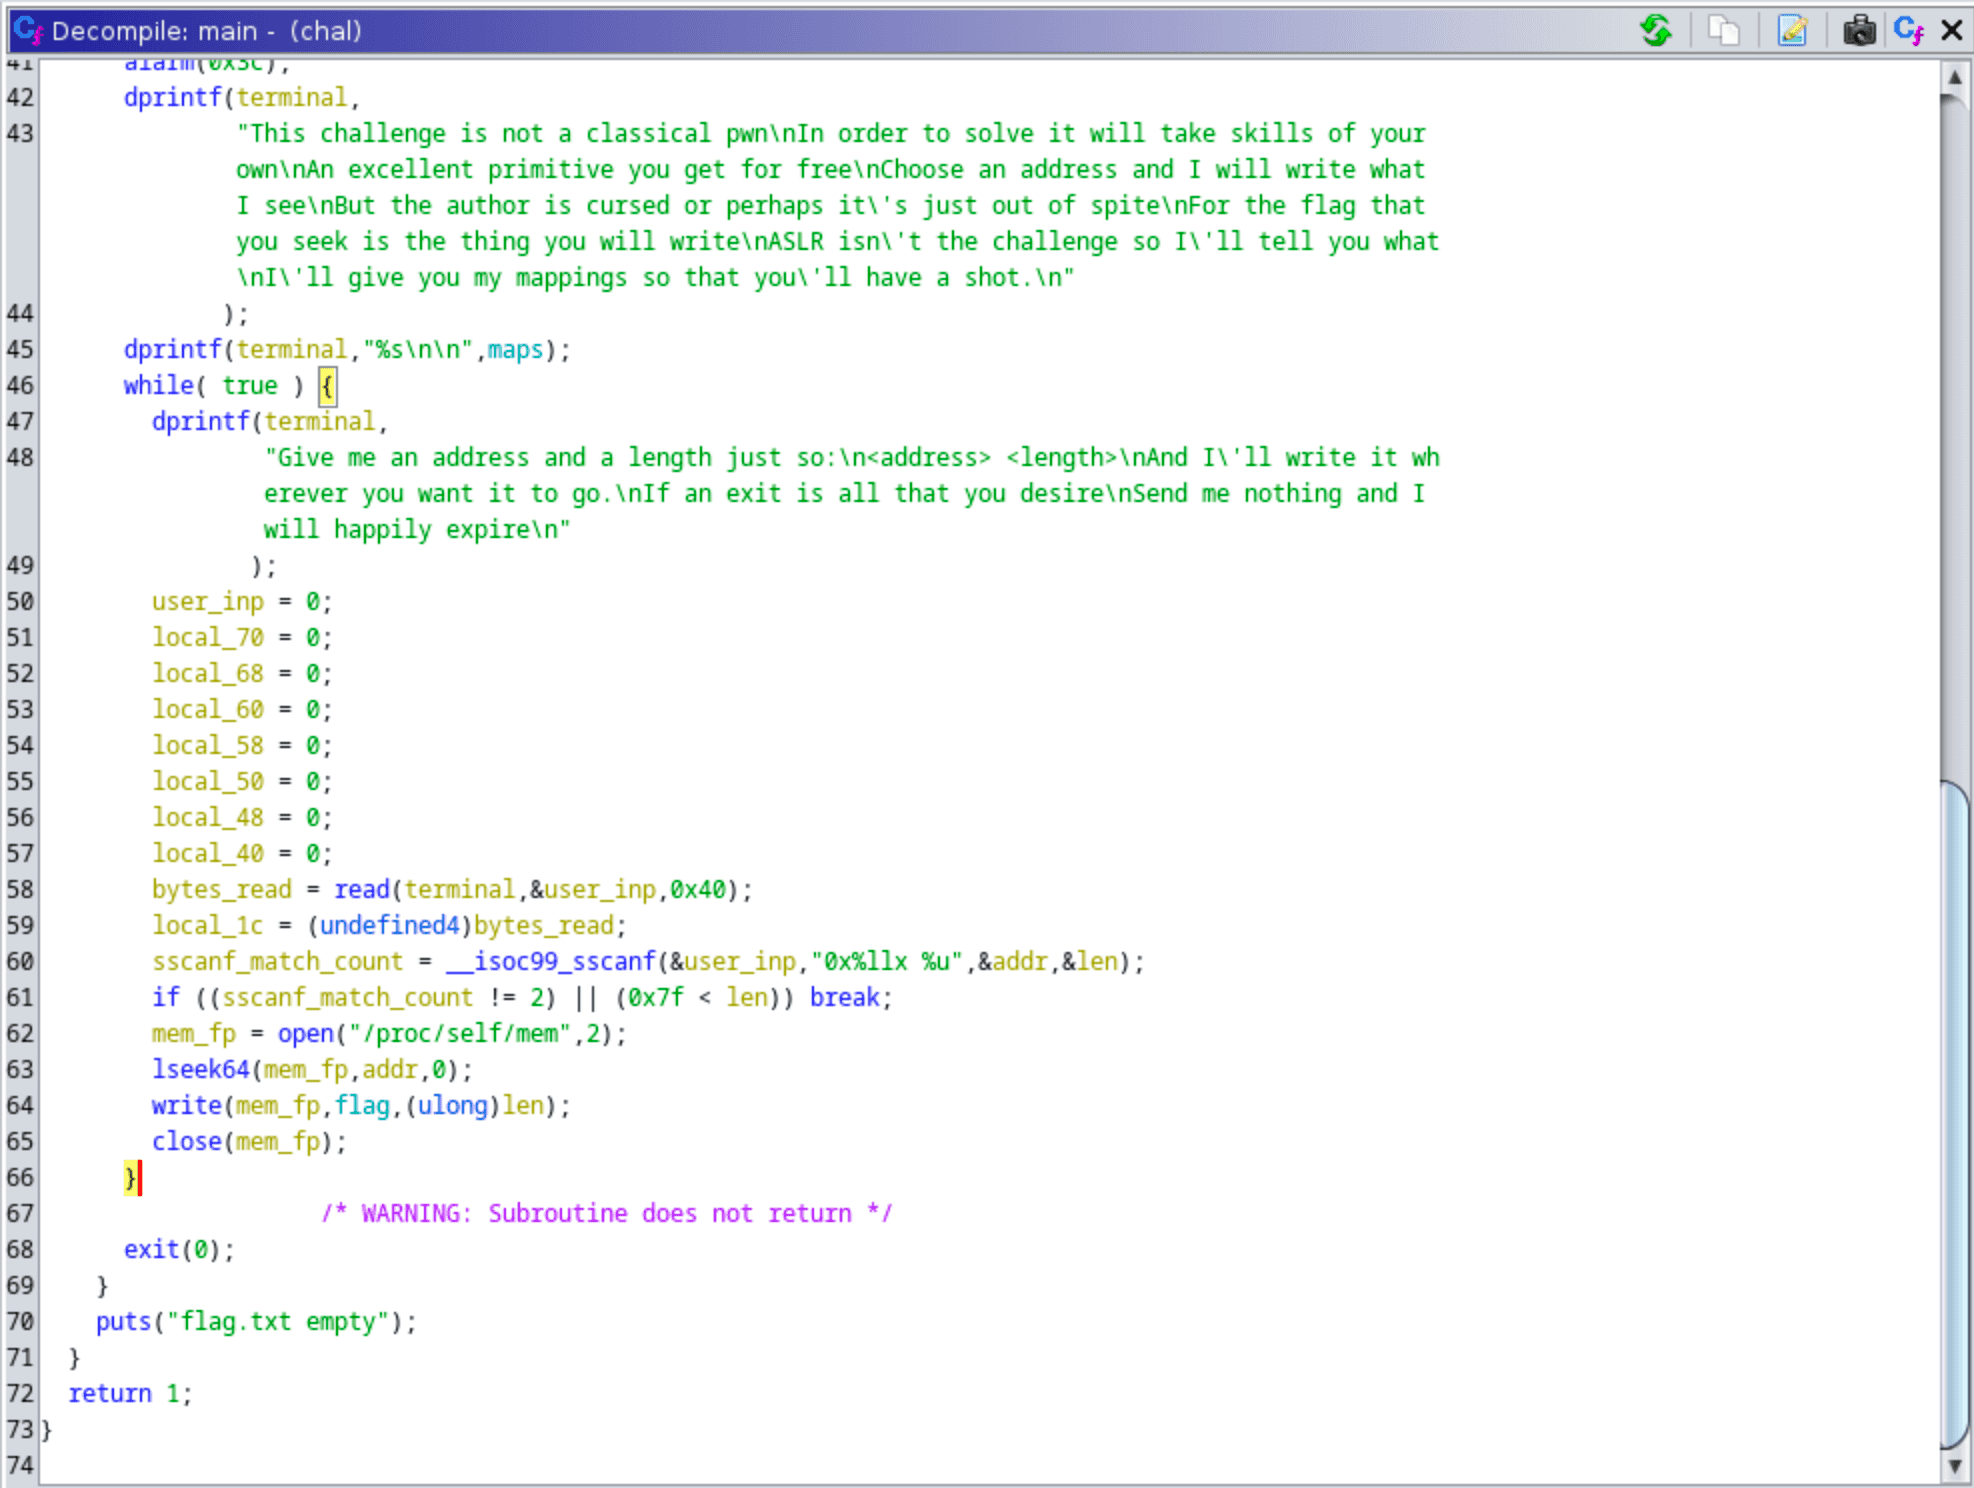Viewport: 1974px width, 1488px height.
Task: Open the Export decompiled function notepad icon
Action: tap(1792, 31)
